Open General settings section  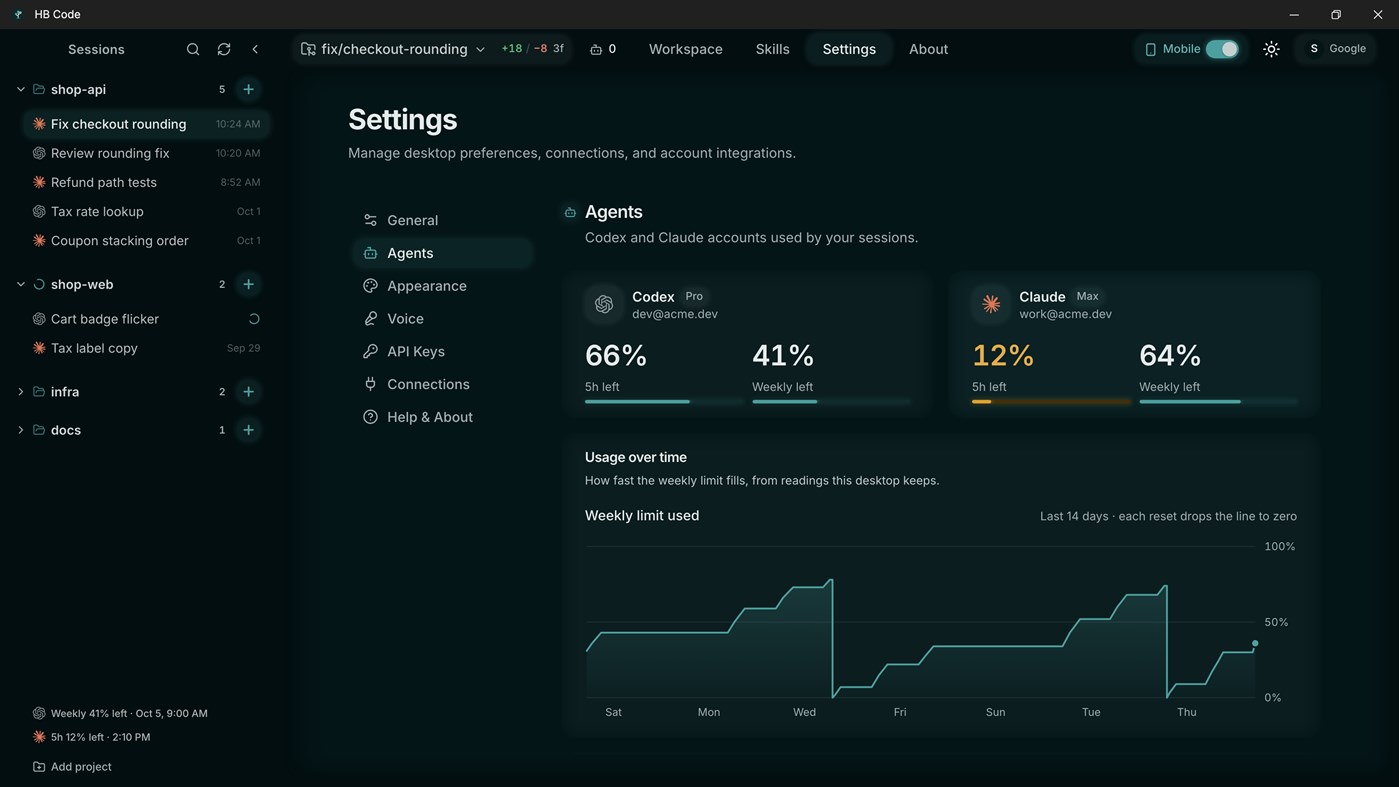tap(442, 220)
